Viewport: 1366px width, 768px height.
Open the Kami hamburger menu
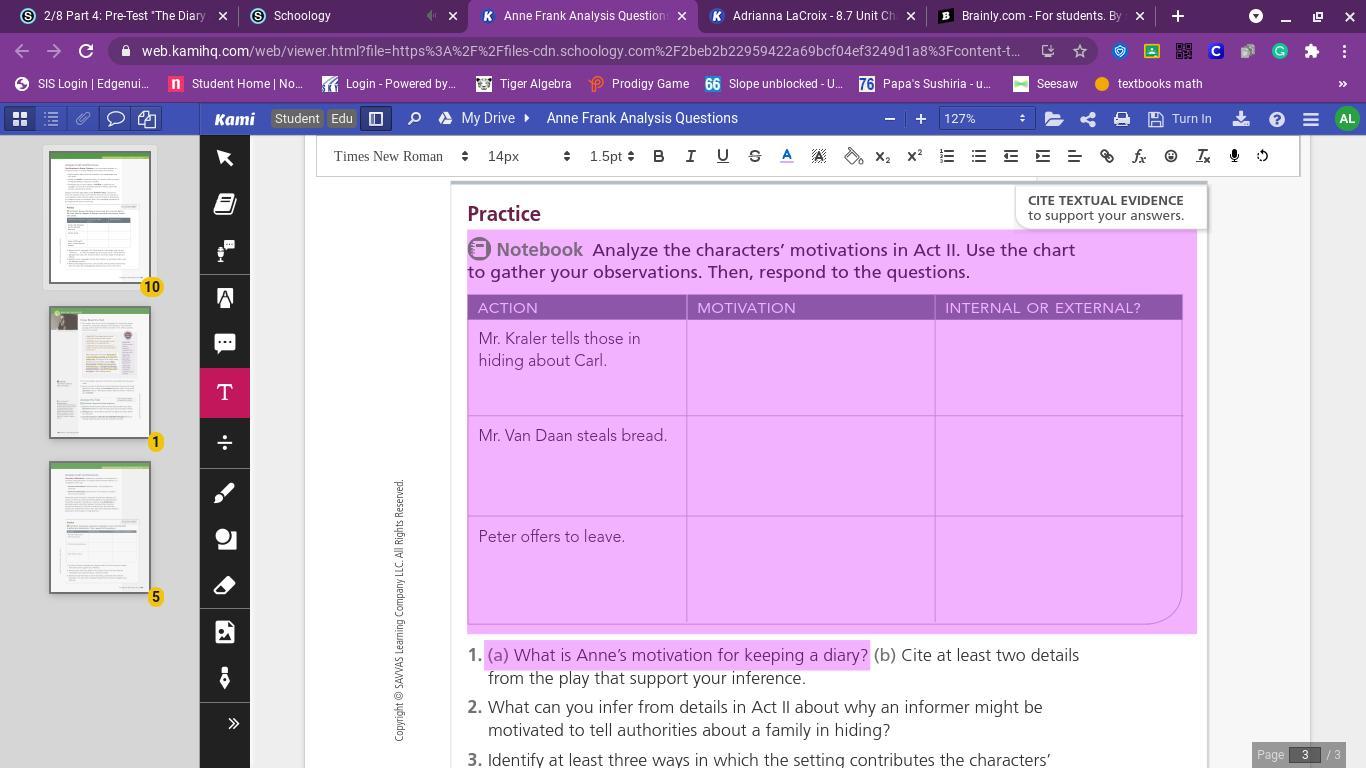click(x=1311, y=119)
